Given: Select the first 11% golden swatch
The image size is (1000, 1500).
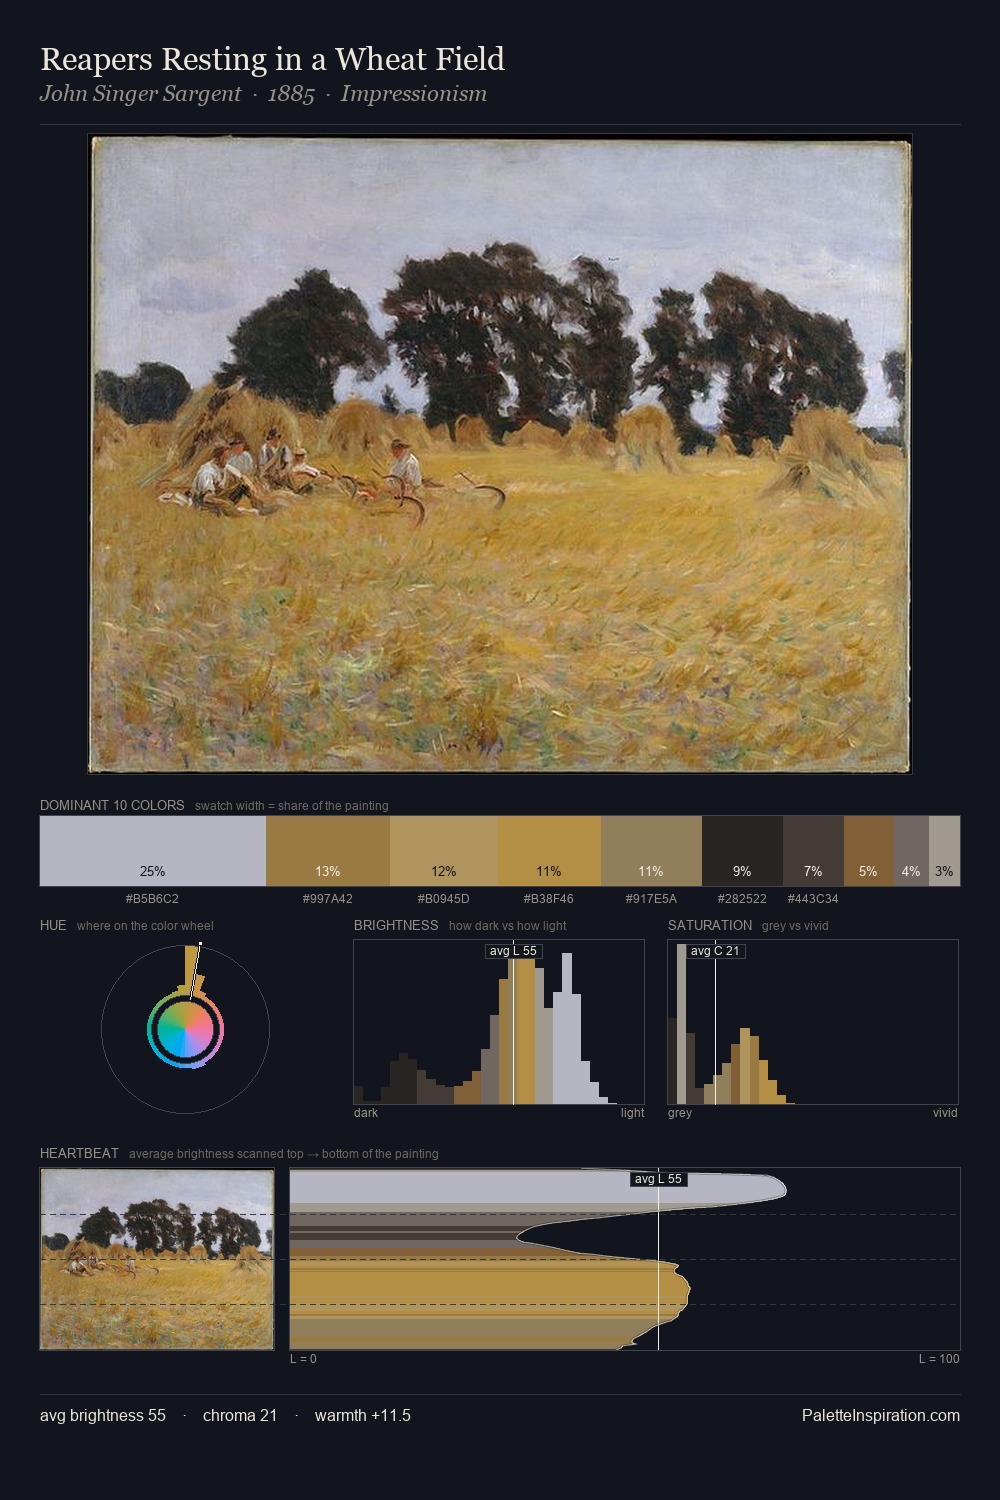Looking at the screenshot, I should coord(549,851).
